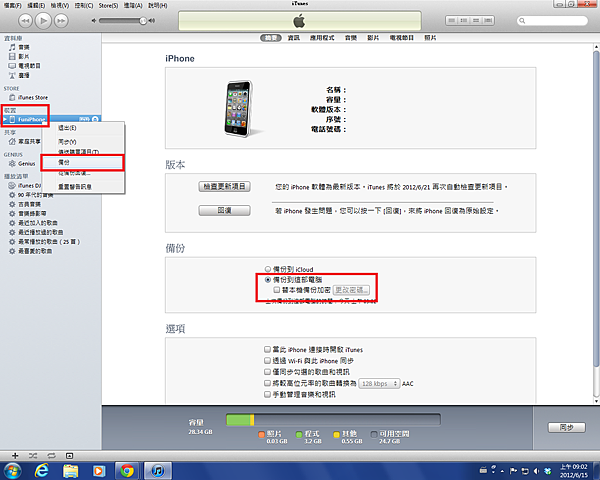Open the Windows Start menu
This screenshot has width=600, height=480.
click(12, 470)
